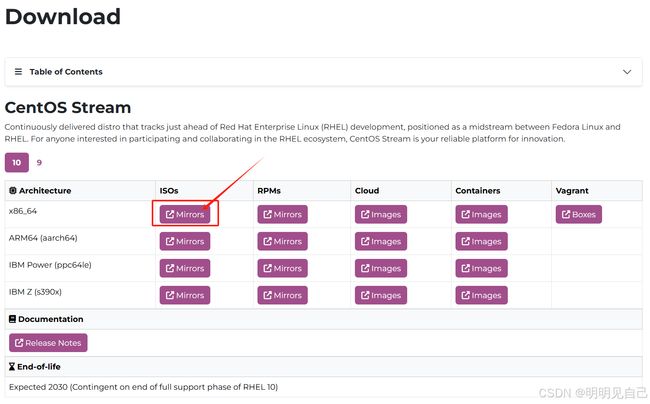Viewport: 650px width, 404px height.
Task: Click external-link icon in x86_64 Cloud Images
Action: pyautogui.click(x=365, y=214)
